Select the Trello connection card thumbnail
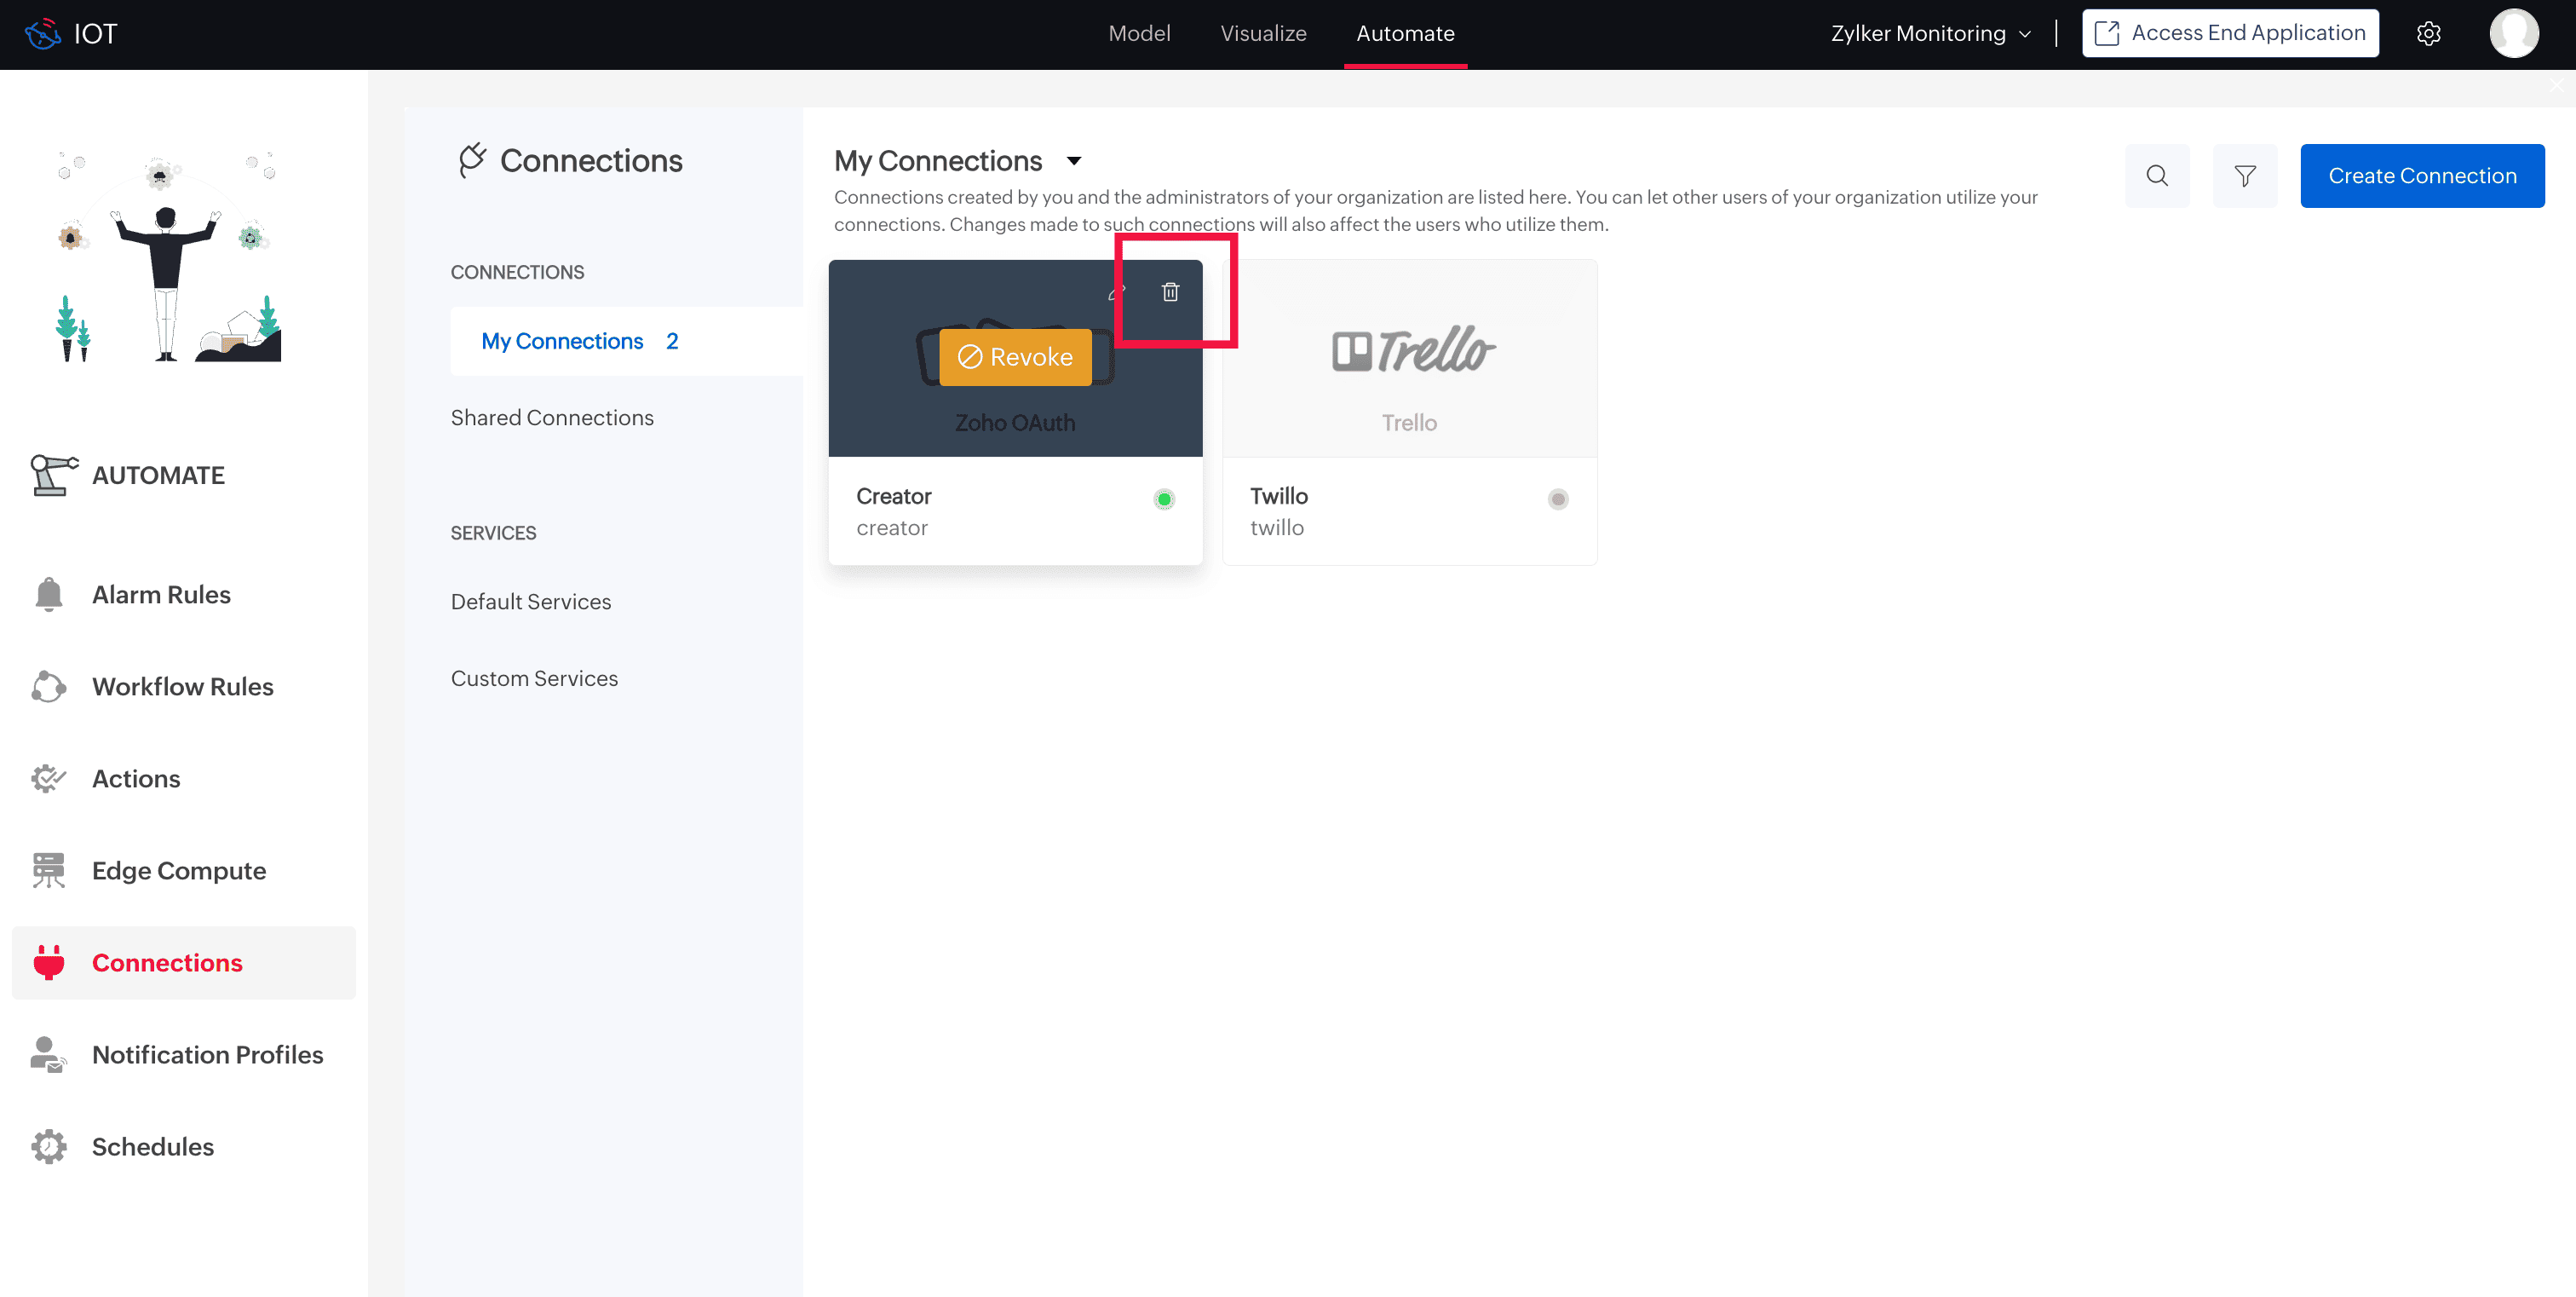Image resolution: width=2576 pixels, height=1297 pixels. (1409, 359)
